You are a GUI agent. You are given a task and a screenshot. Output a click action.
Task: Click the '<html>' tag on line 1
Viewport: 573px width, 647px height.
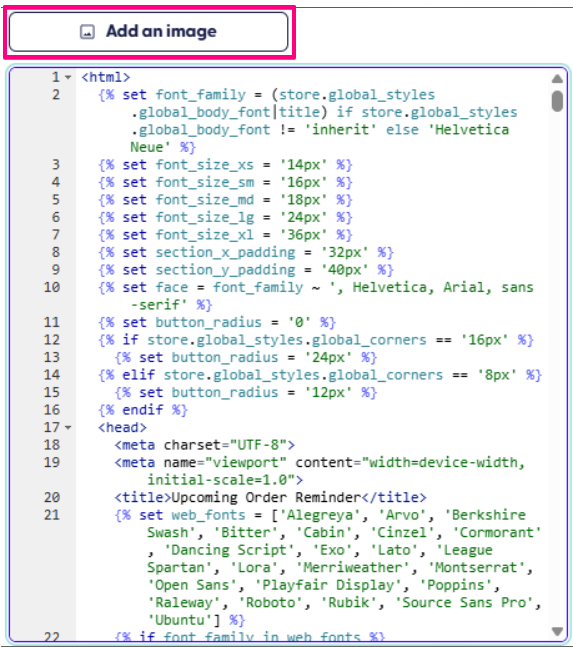[x=106, y=77]
